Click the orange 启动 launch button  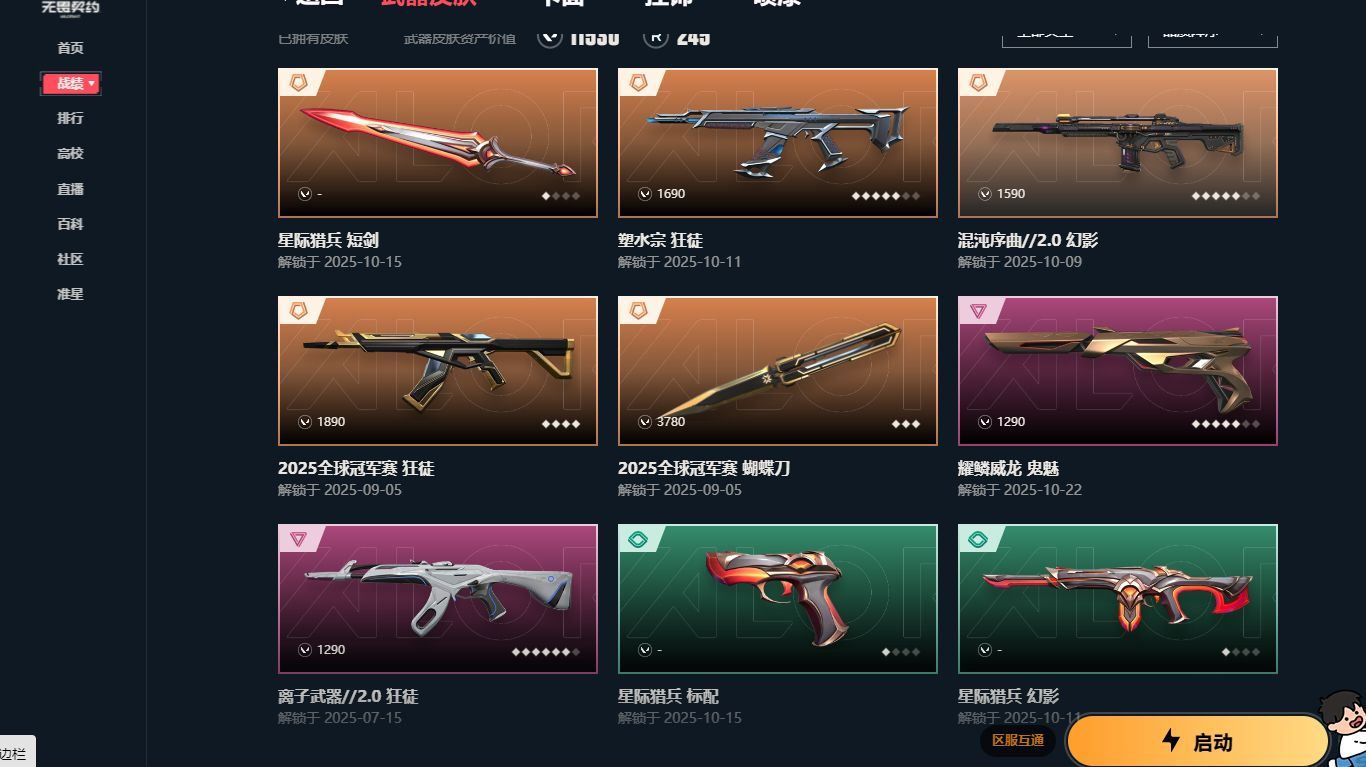click(1197, 741)
